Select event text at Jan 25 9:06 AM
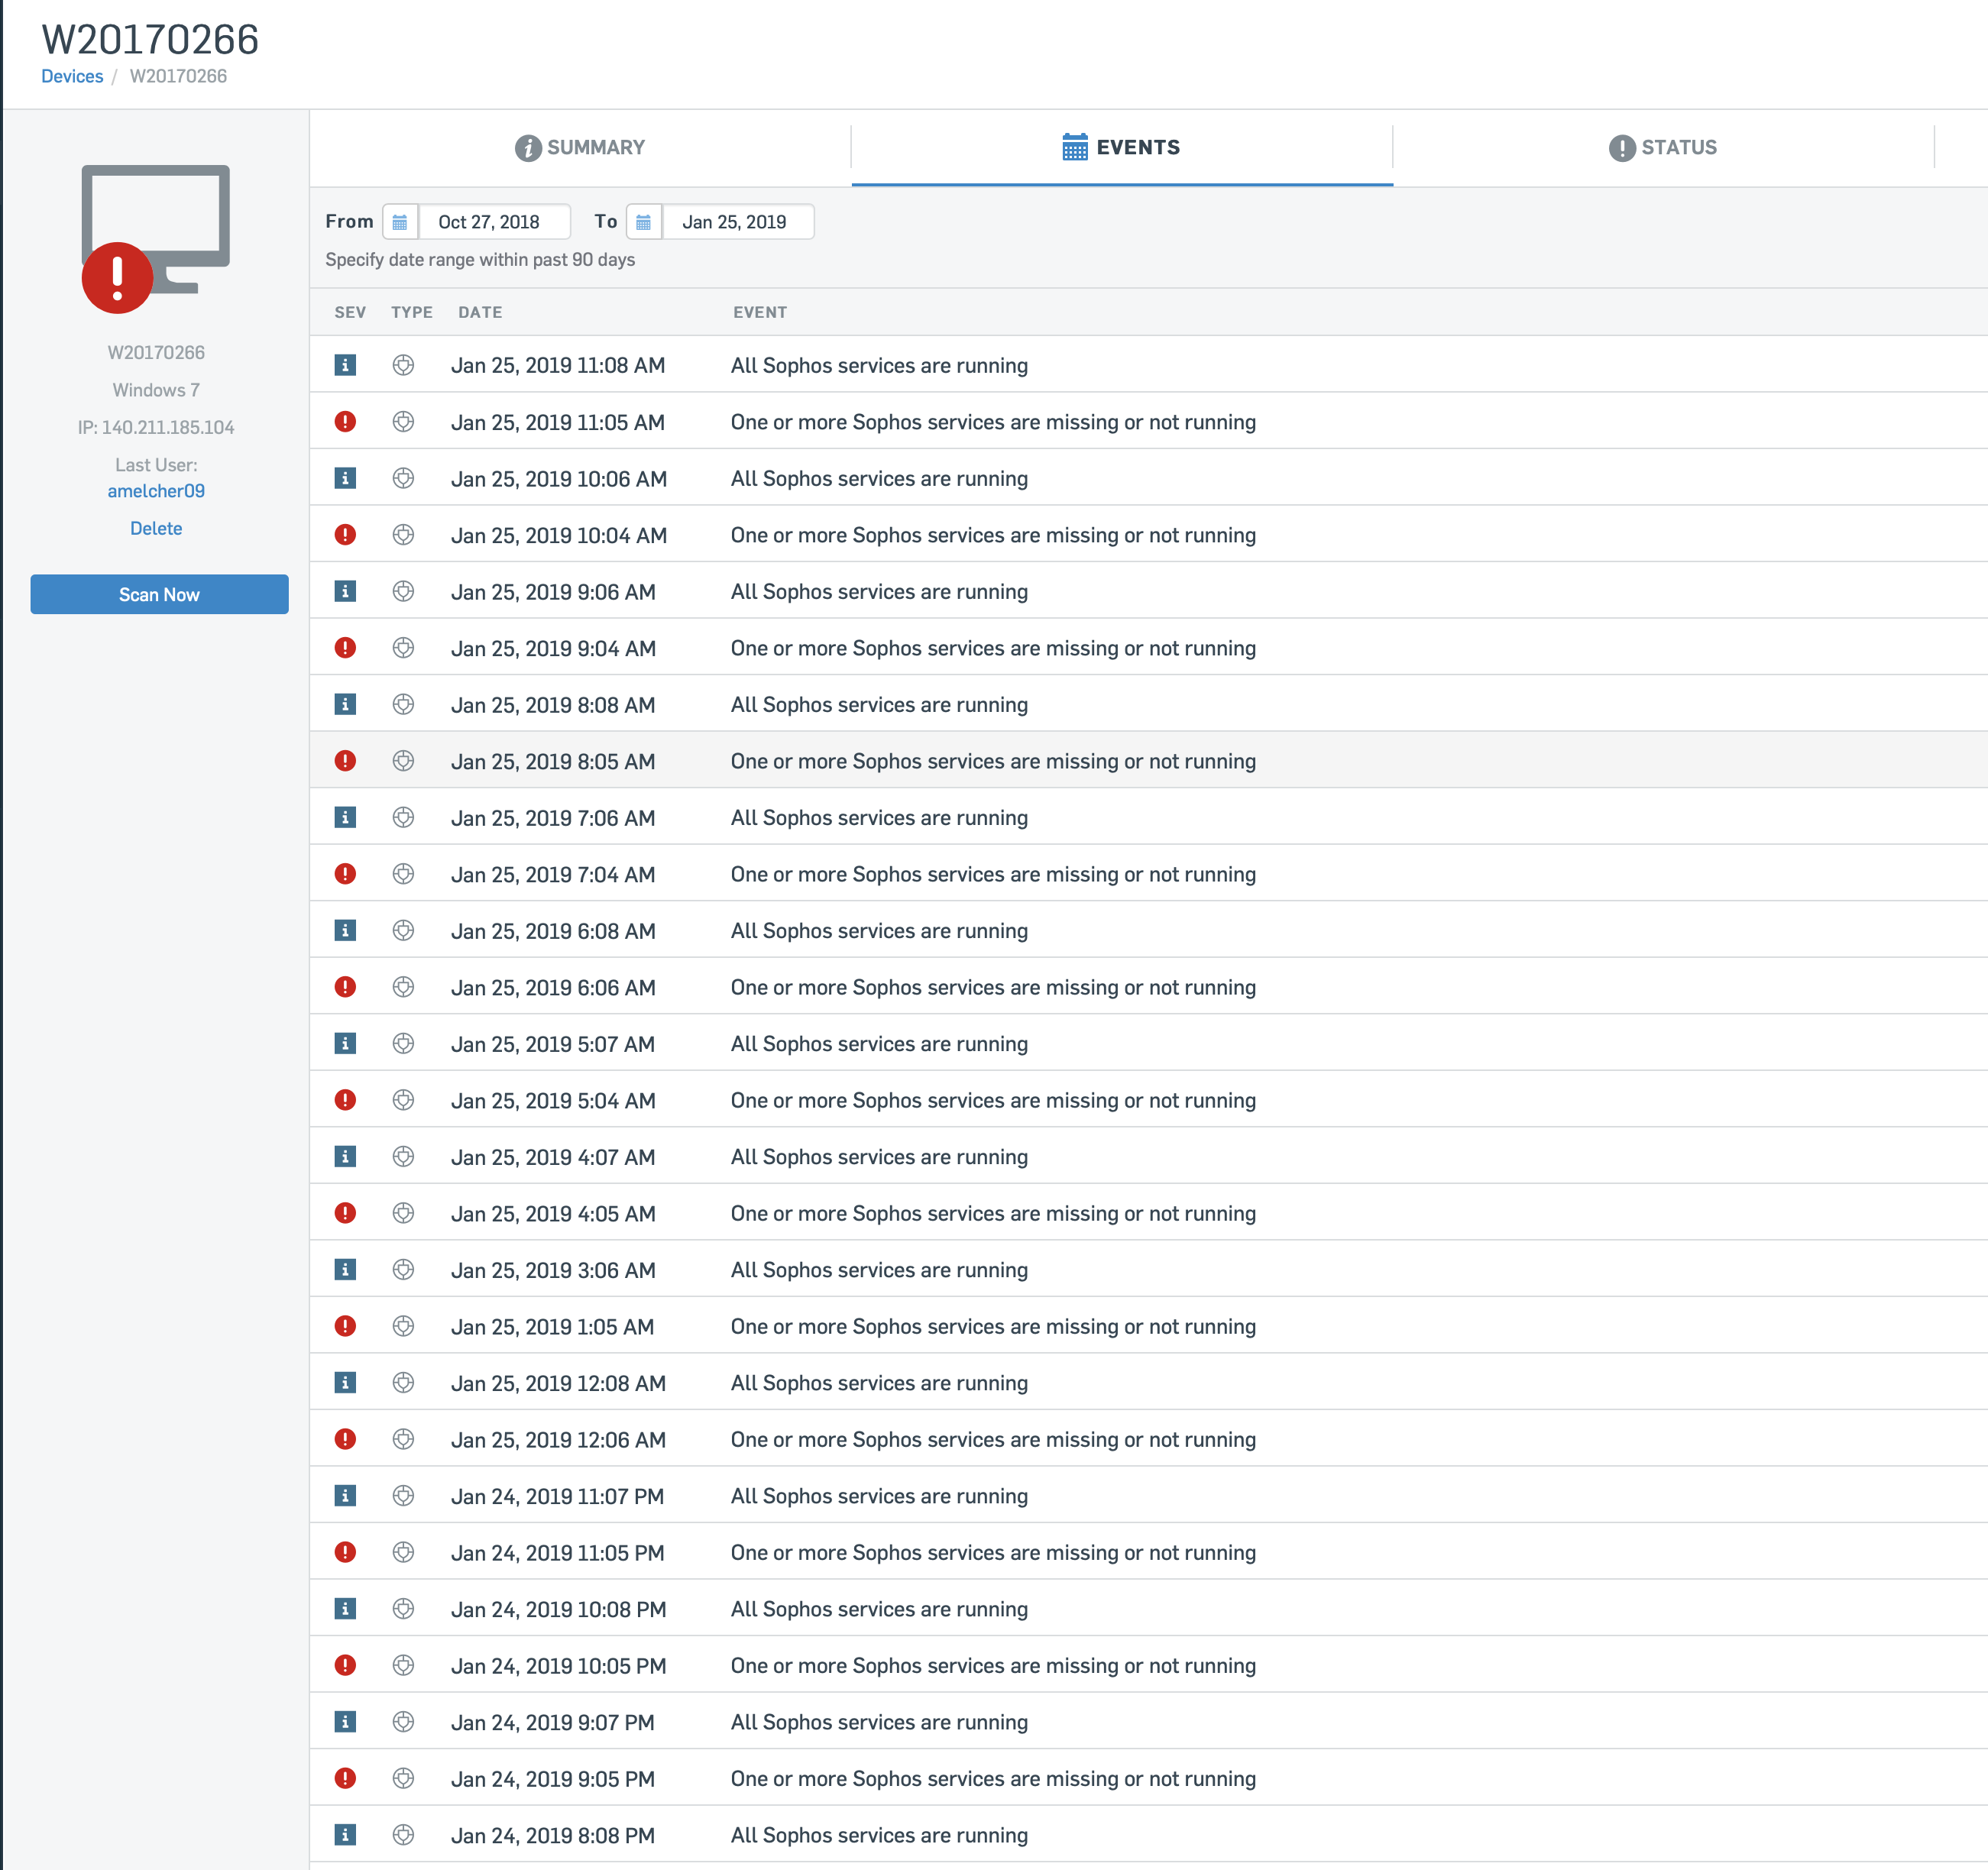 (879, 591)
